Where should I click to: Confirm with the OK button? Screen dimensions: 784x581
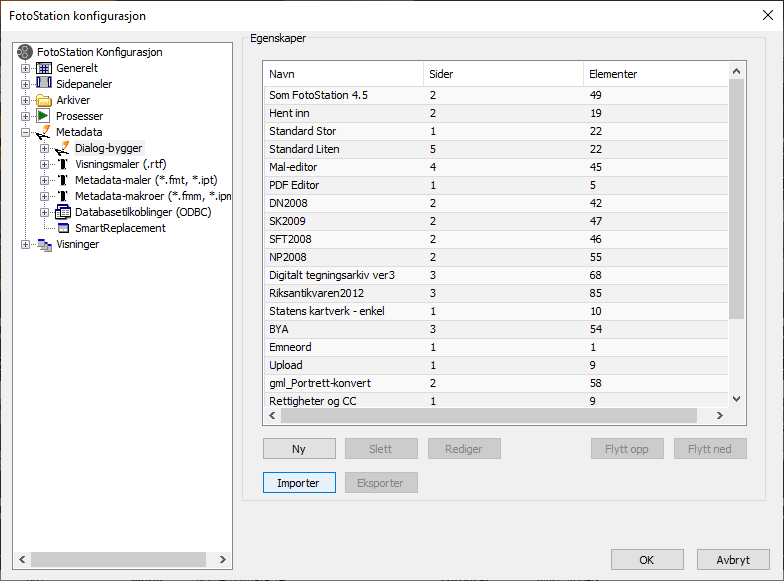coord(647,560)
